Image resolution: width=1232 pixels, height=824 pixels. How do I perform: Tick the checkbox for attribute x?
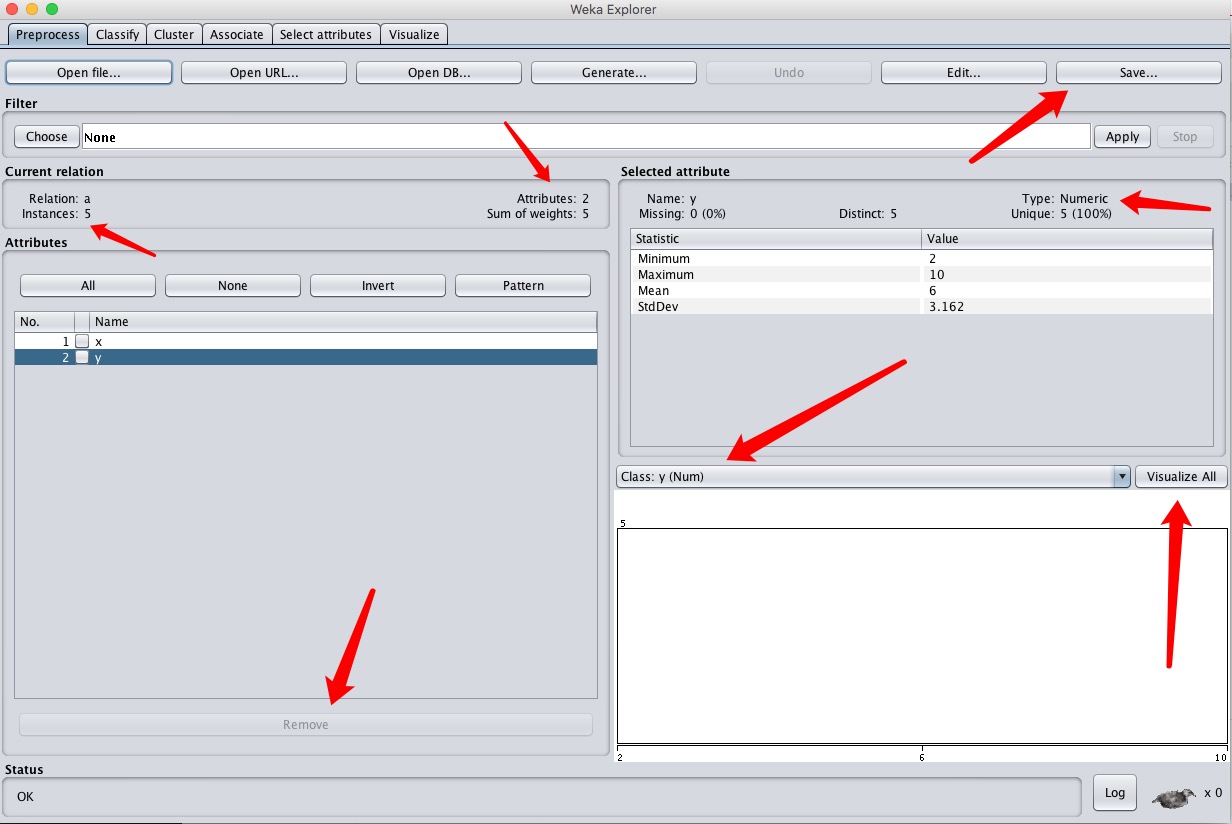click(82, 341)
